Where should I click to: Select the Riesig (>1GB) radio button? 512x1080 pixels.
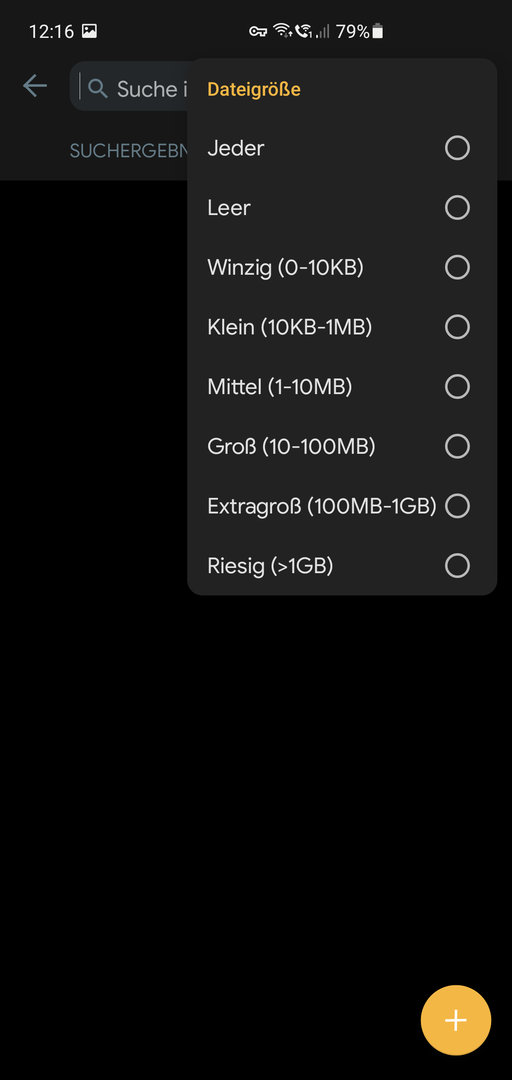[457, 565]
